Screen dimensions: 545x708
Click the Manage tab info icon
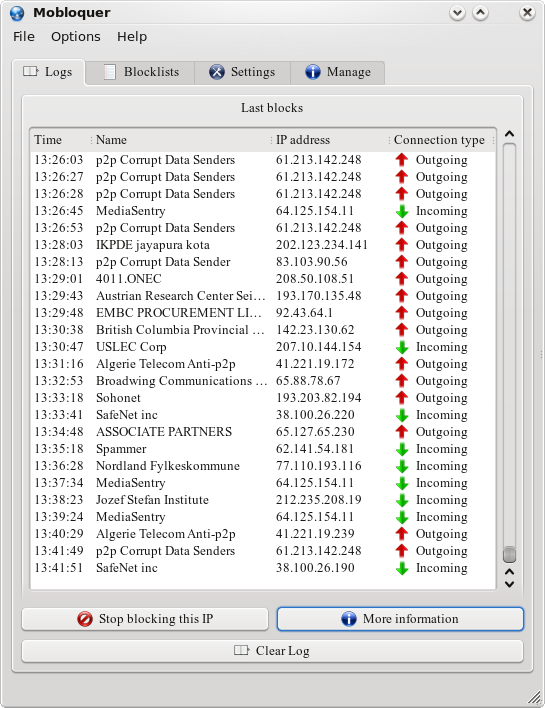tap(312, 72)
